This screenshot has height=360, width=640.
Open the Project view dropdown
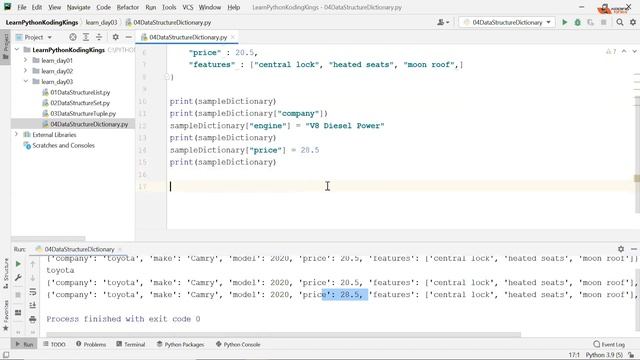tap(34, 37)
